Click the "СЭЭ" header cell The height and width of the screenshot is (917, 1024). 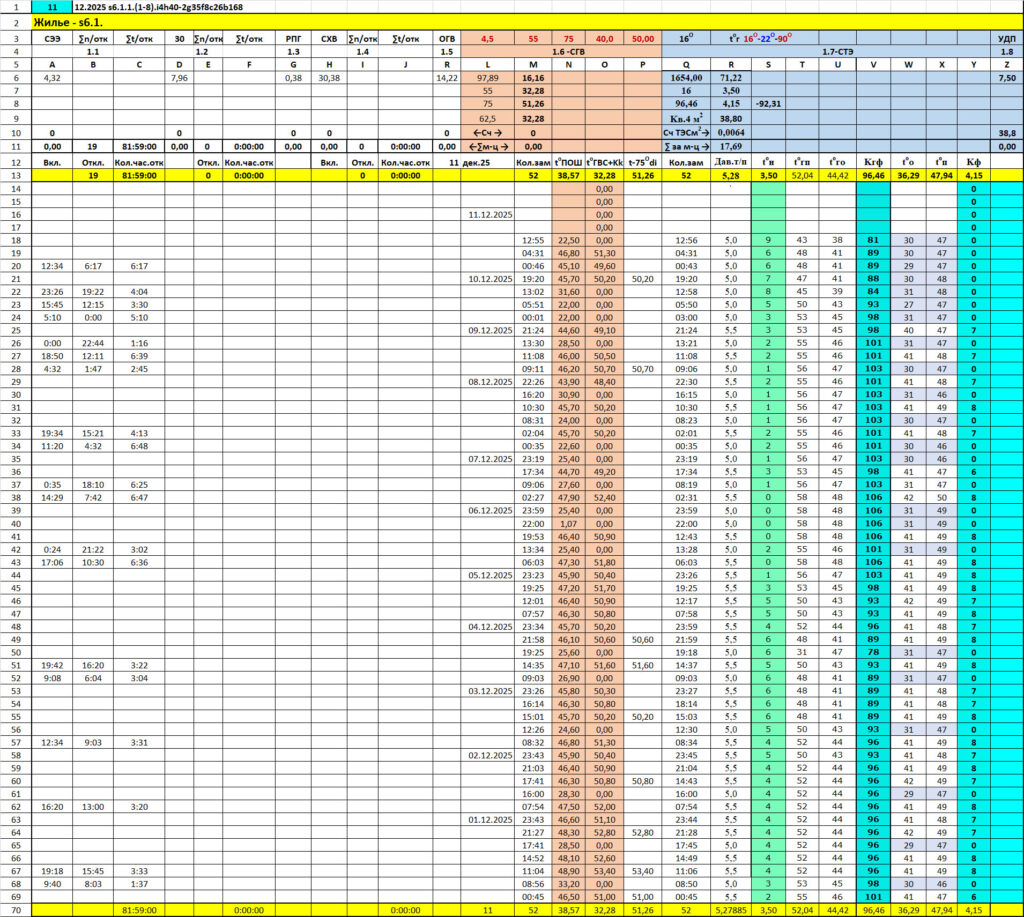(51, 38)
